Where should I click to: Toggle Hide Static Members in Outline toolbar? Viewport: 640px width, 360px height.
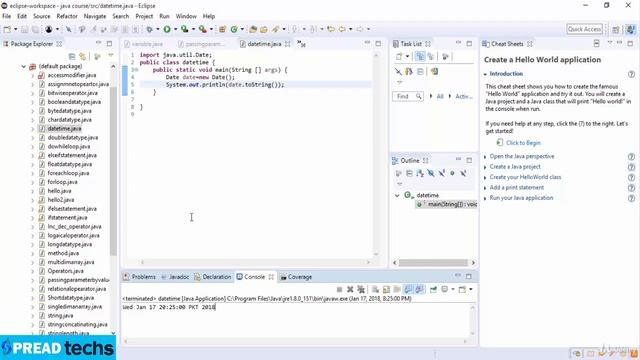(x=442, y=173)
